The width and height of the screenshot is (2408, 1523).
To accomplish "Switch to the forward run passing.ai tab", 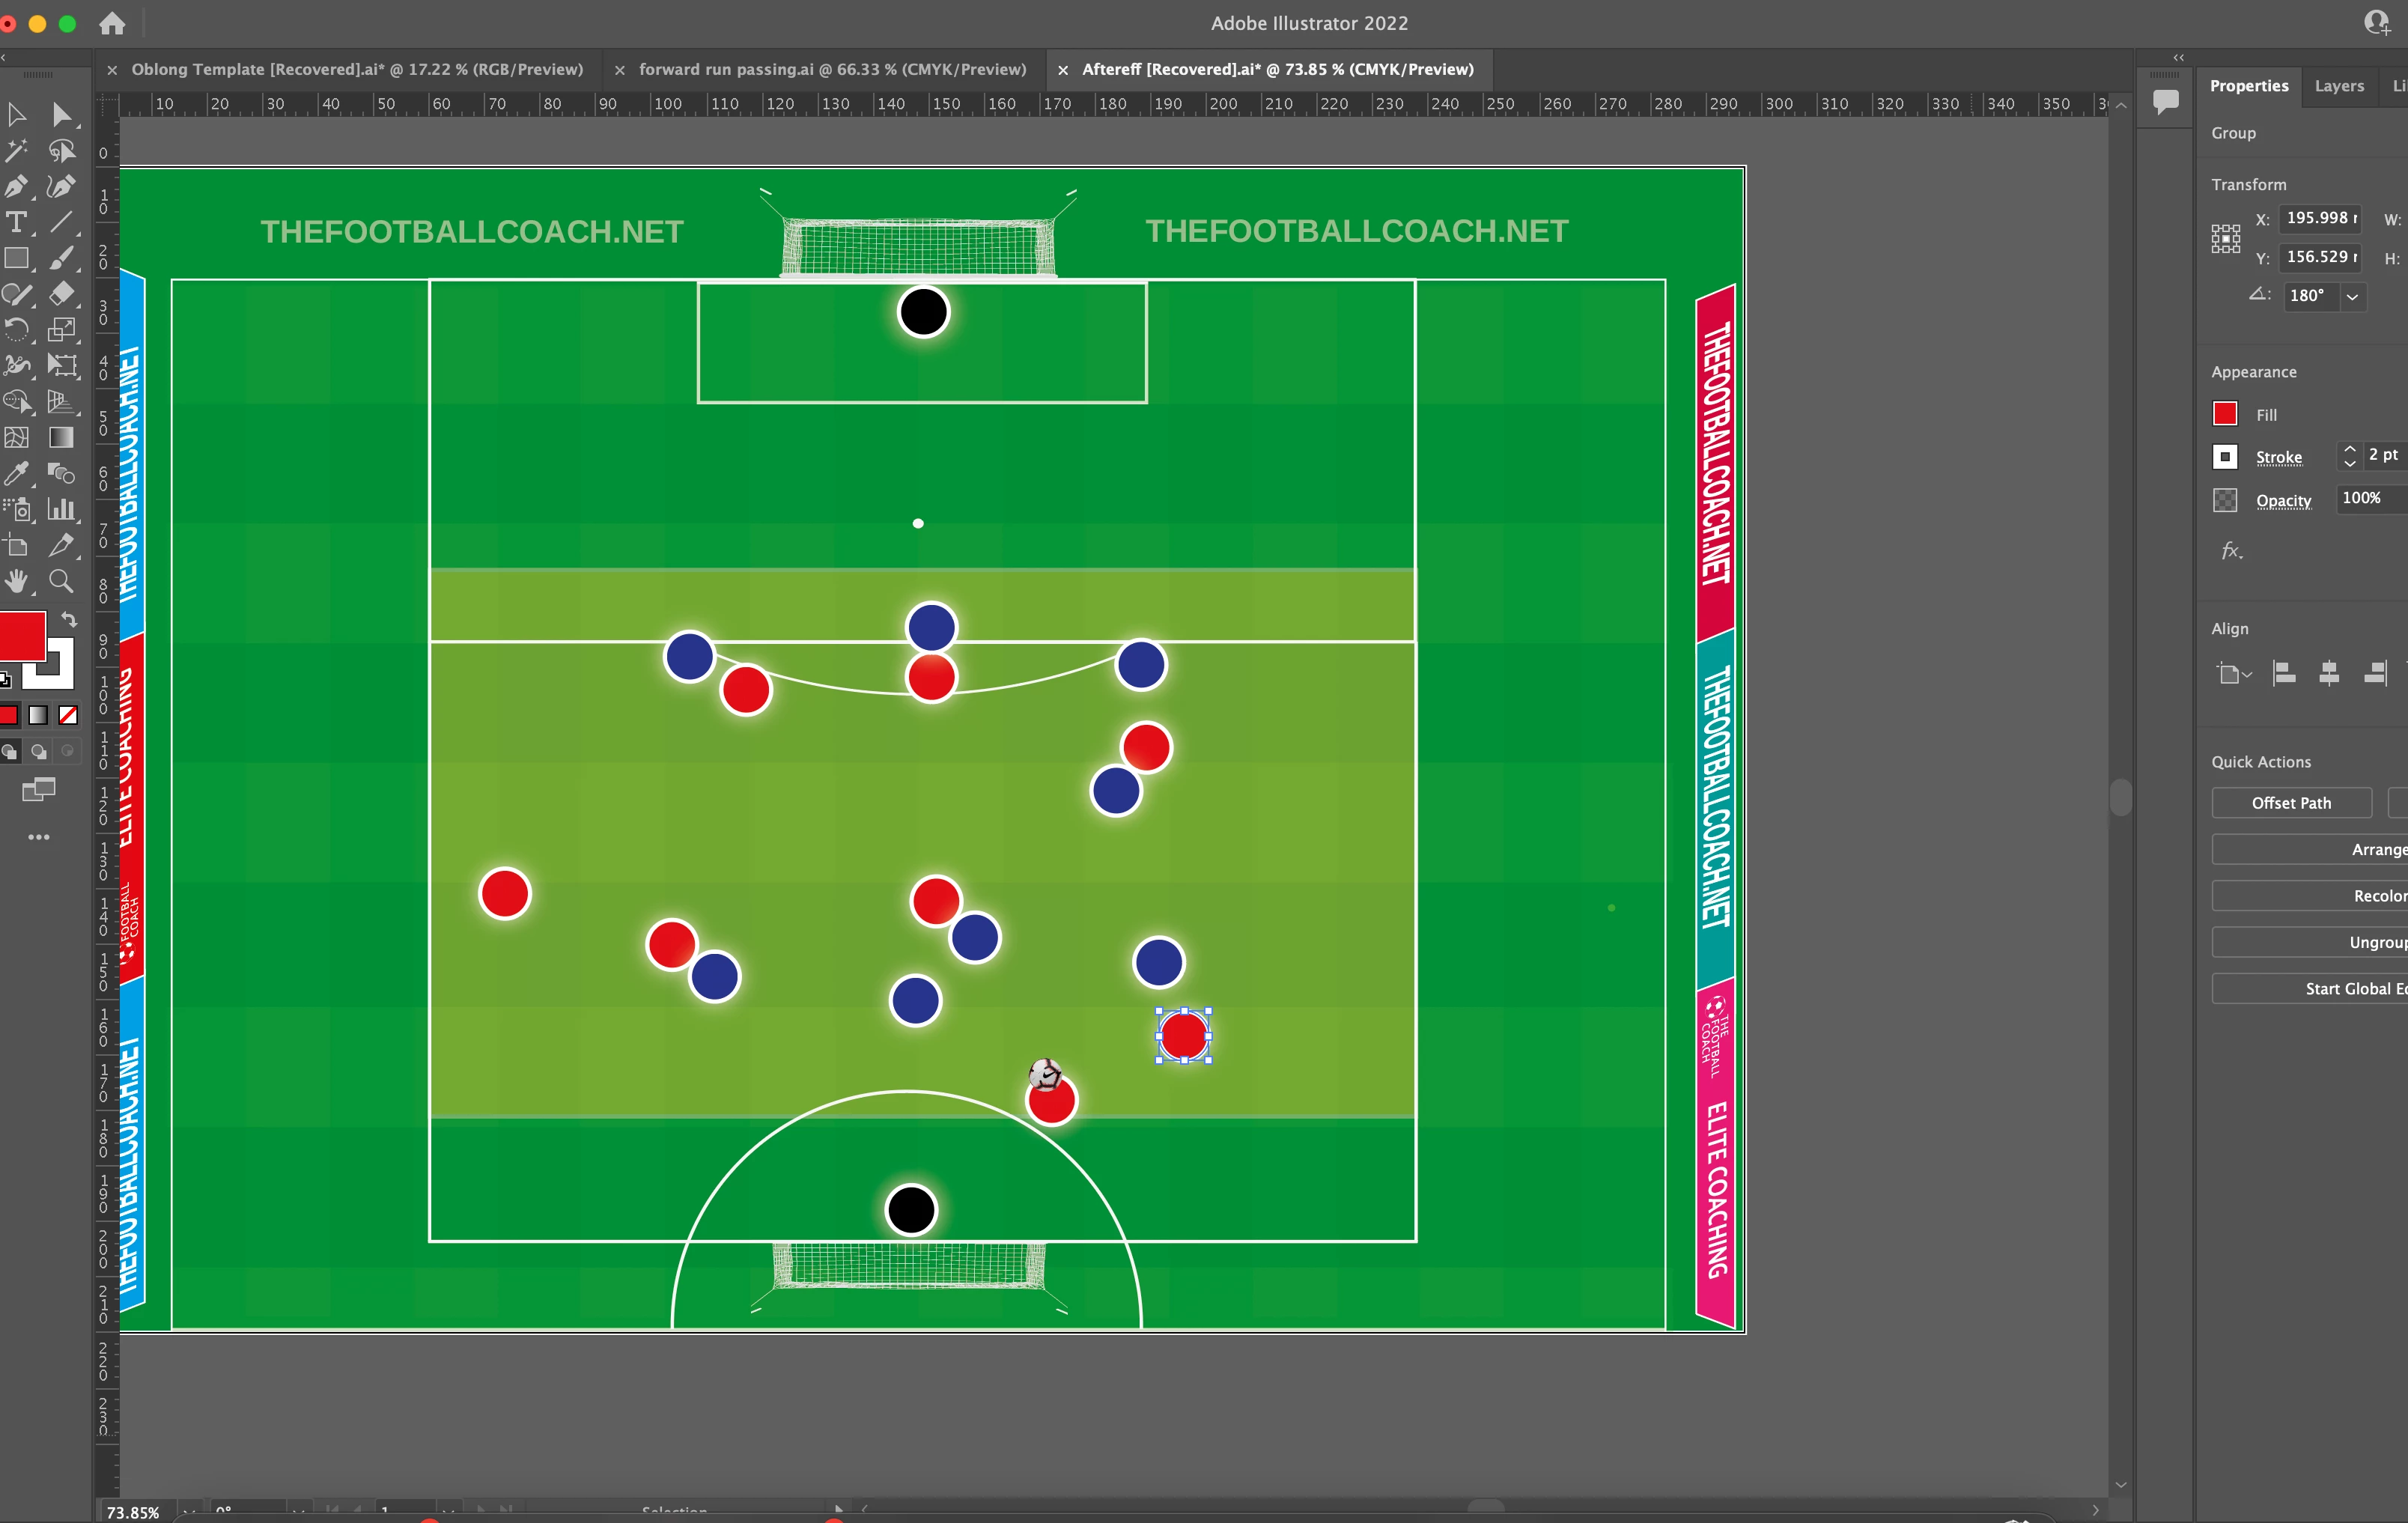I will click(x=832, y=69).
